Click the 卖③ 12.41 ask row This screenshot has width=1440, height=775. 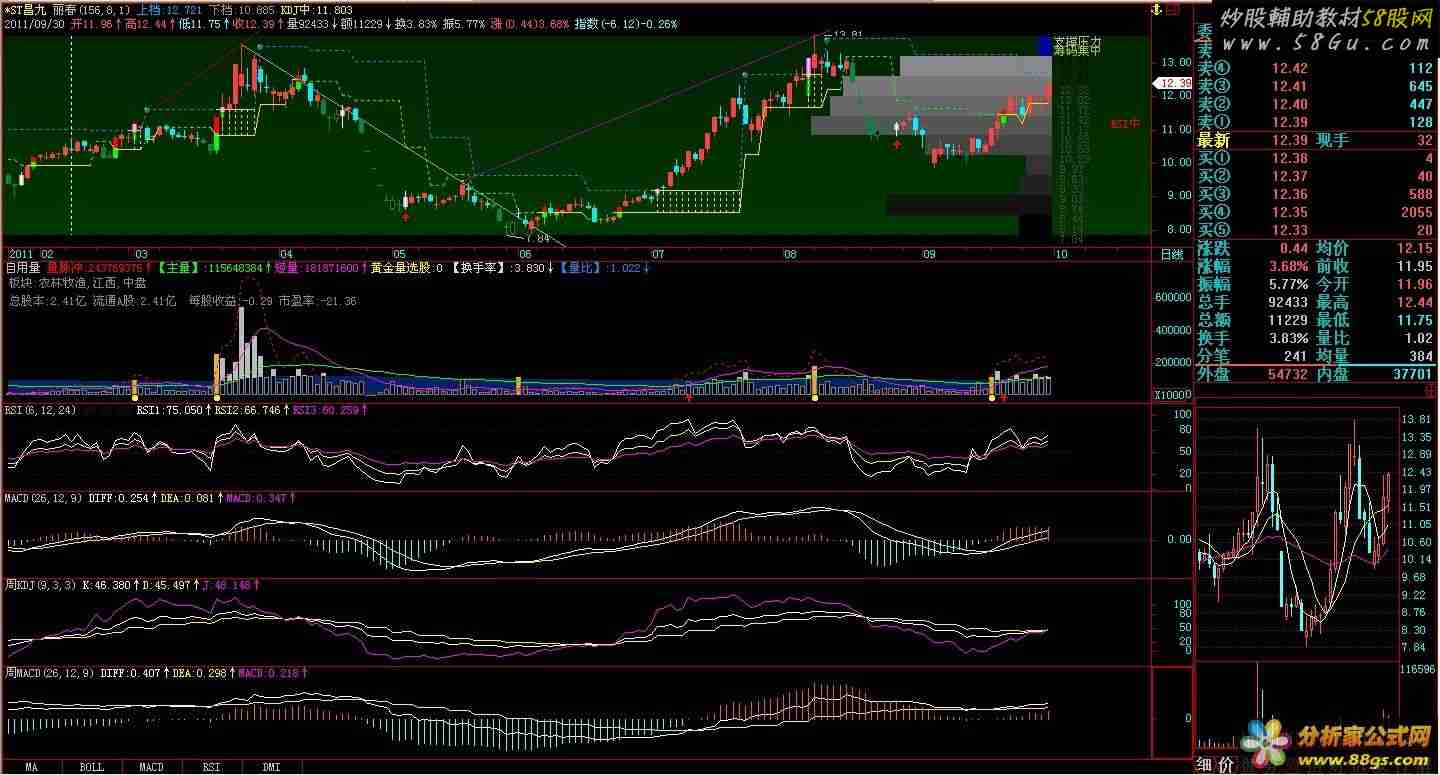(x=1316, y=86)
